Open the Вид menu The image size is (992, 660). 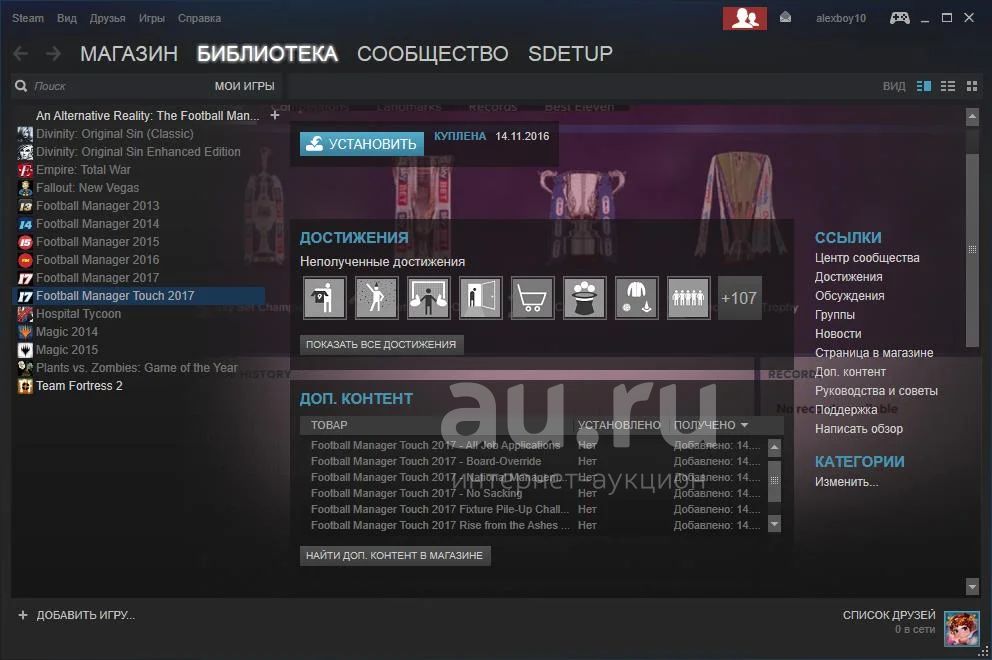click(66, 18)
